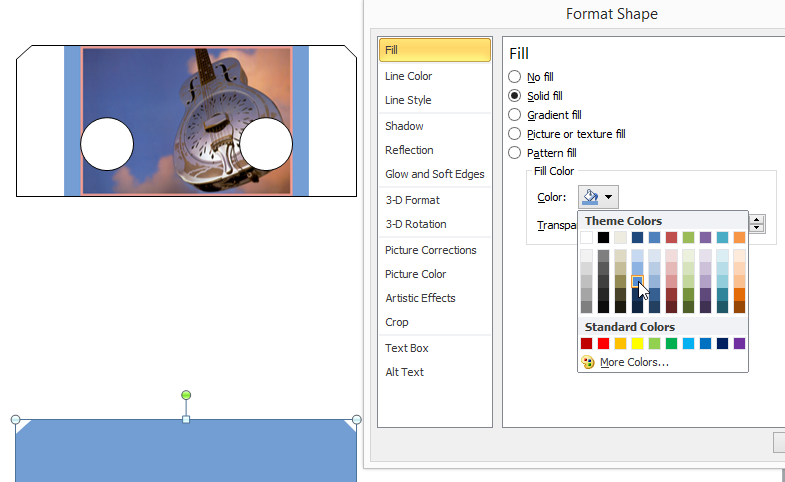Pick black theme color swatch in top row
Image resolution: width=785 pixels, height=482 pixels.
[x=603, y=237]
